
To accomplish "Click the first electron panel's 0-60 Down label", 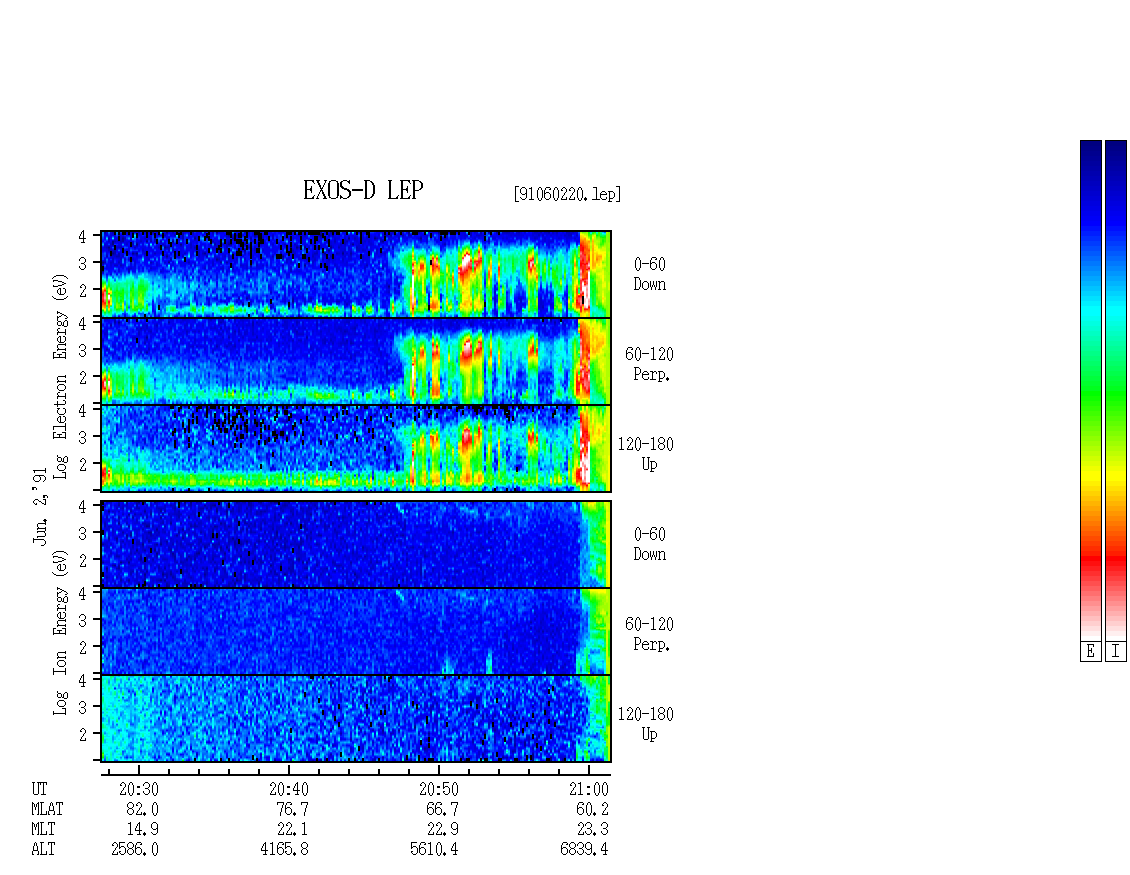I will tap(649, 275).
